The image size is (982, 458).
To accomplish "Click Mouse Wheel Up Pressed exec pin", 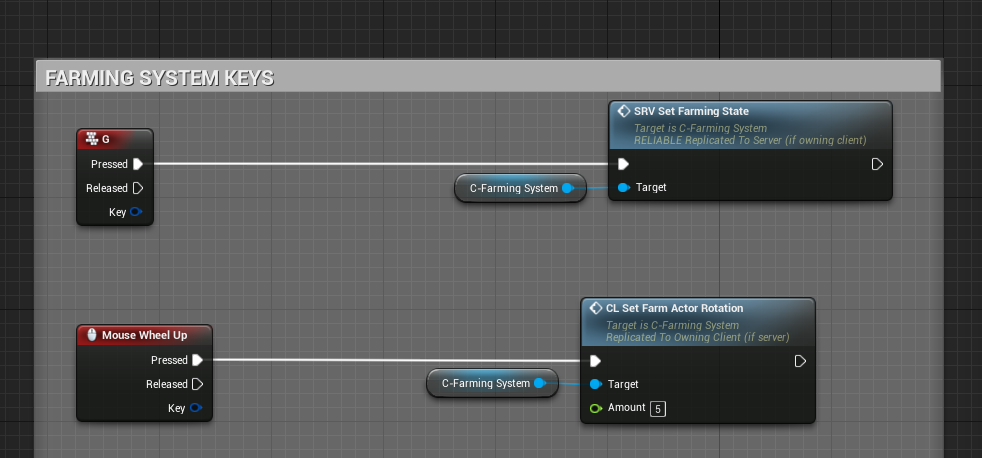I will pyautogui.click(x=197, y=360).
